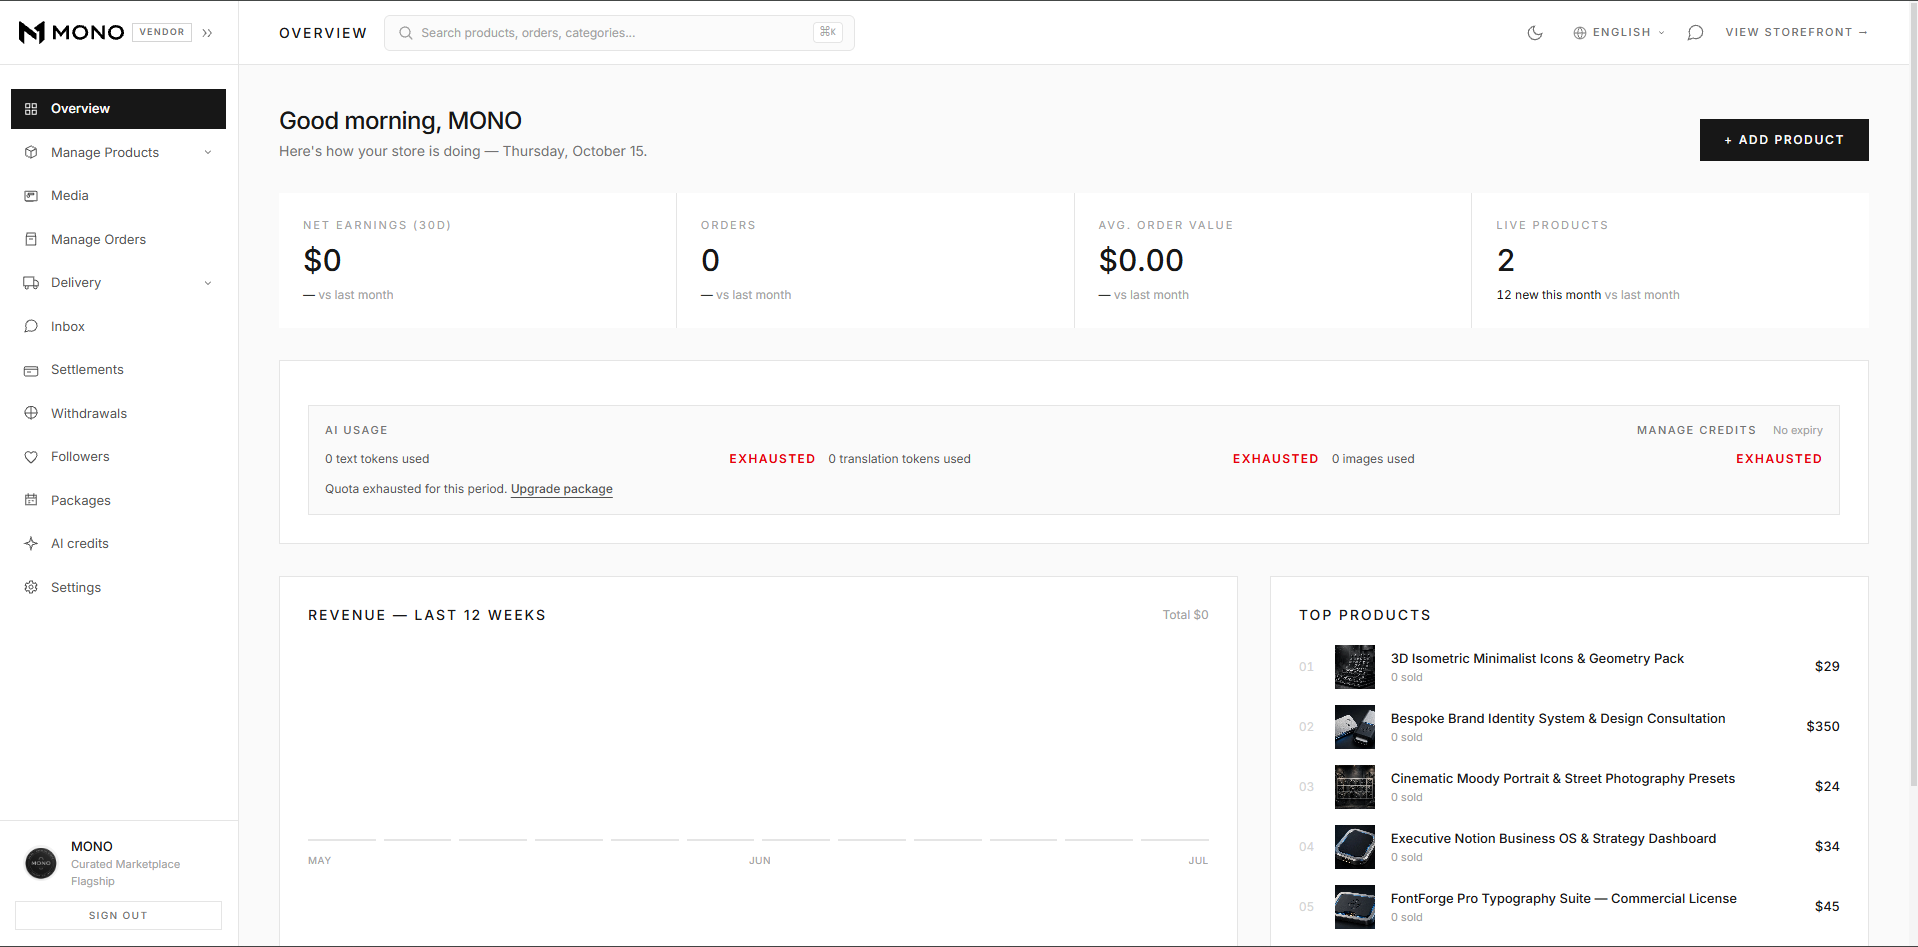This screenshot has width=1918, height=947.
Task: Click the Packages calendar icon
Action: click(x=31, y=501)
